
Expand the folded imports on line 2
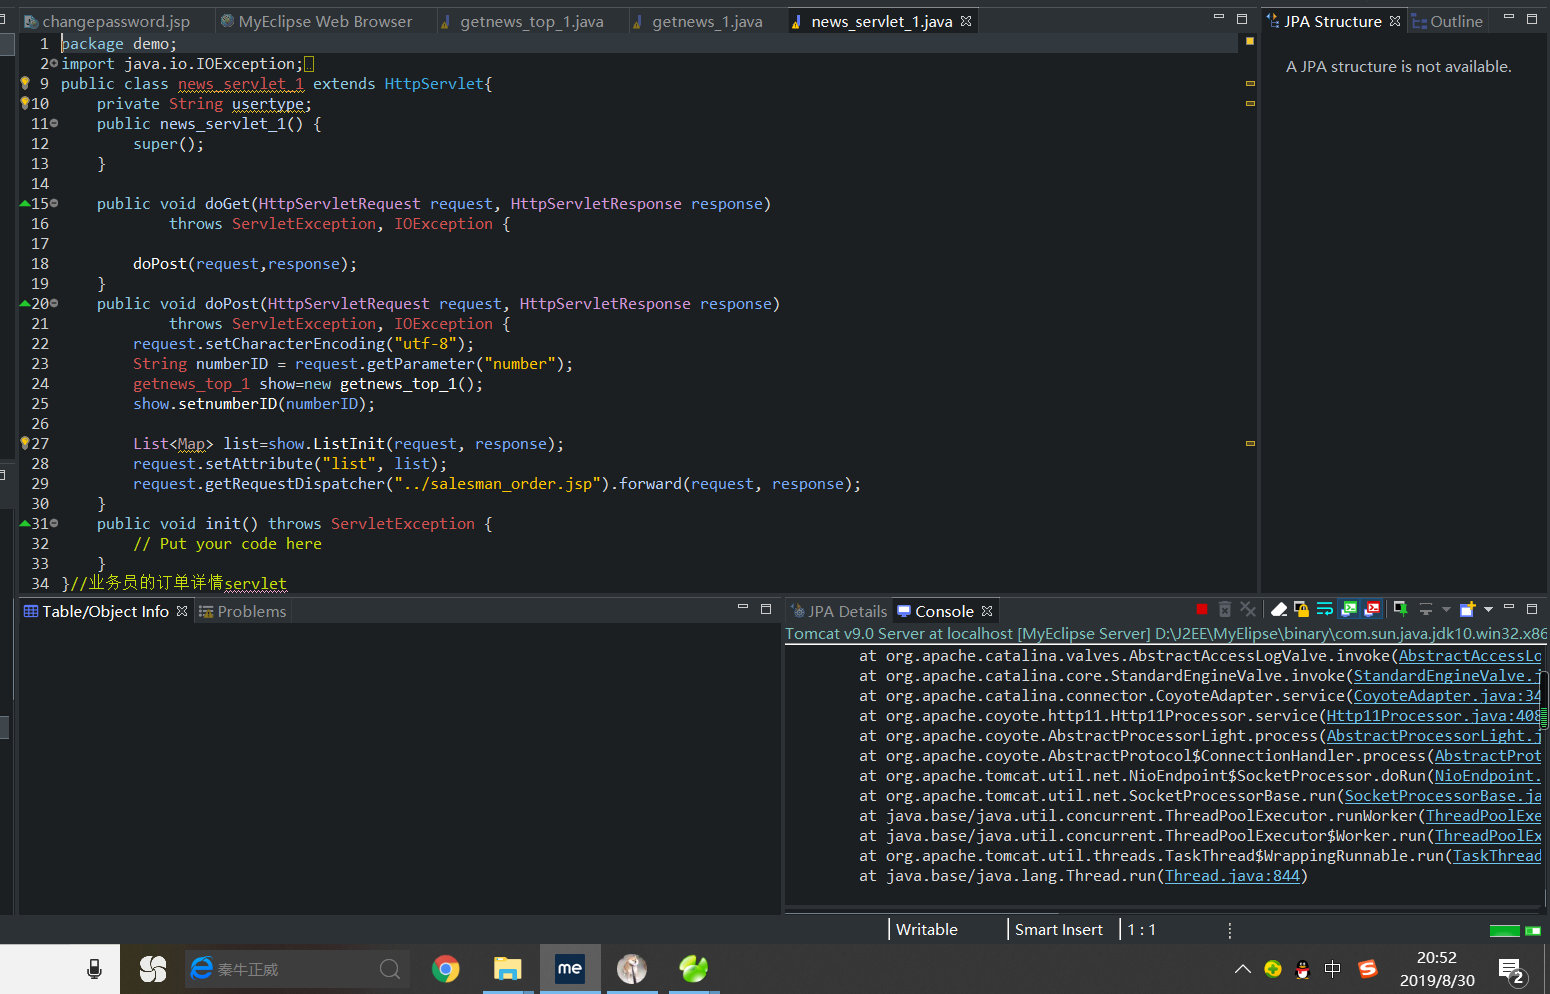pos(54,64)
